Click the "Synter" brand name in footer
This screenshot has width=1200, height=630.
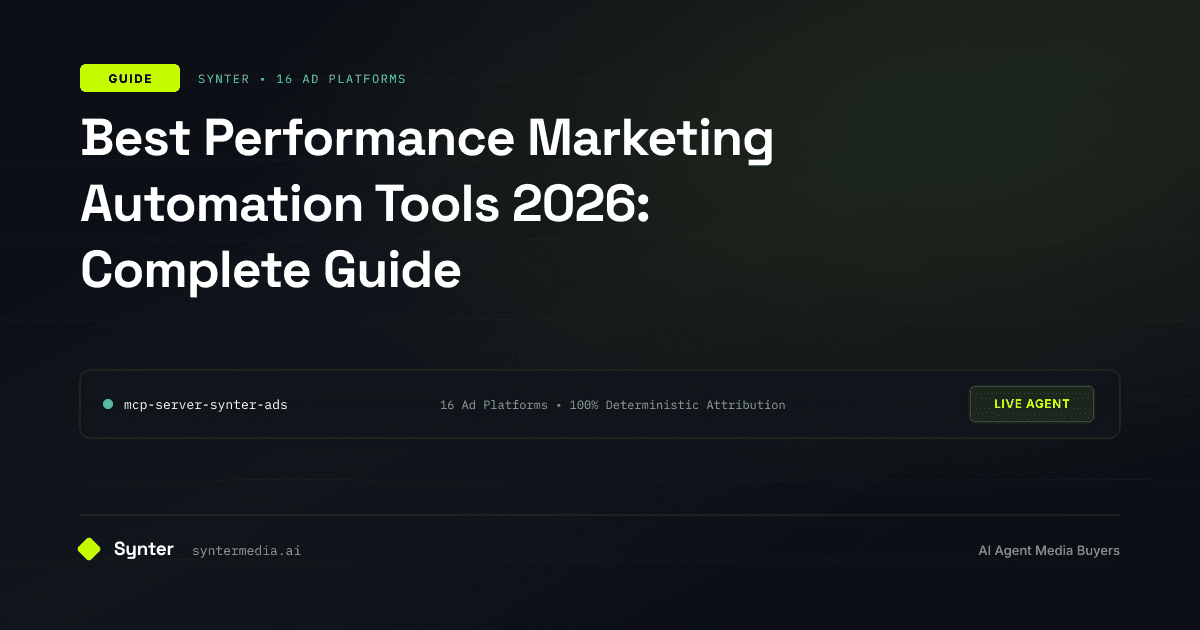(x=144, y=549)
